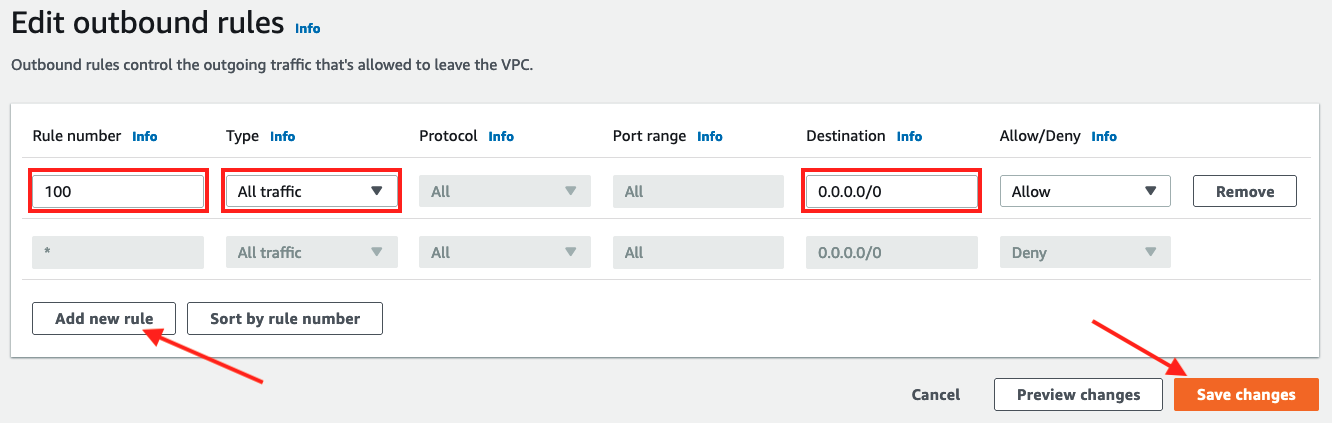
Task: Open Info link beside Rule number header
Action: (145, 136)
